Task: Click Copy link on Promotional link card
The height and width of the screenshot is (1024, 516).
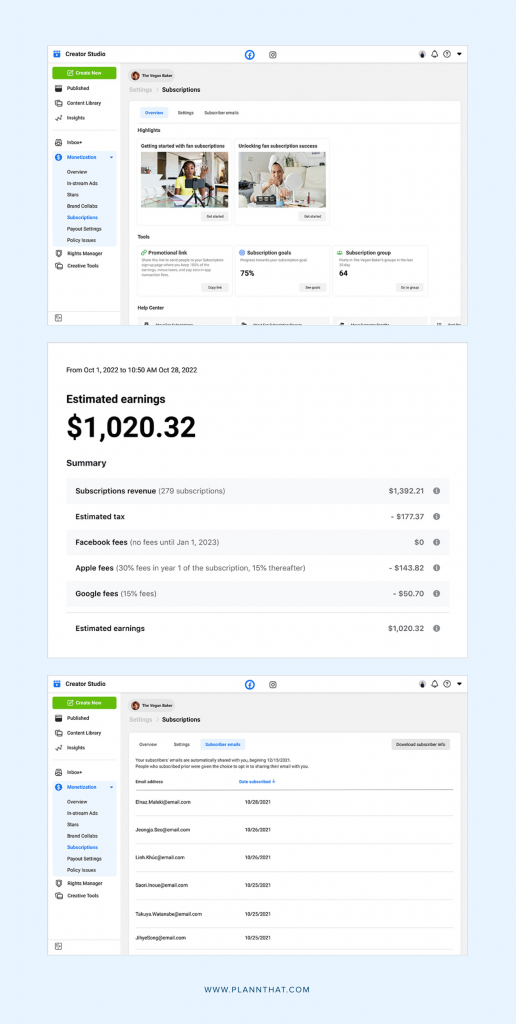Action: [x=215, y=287]
